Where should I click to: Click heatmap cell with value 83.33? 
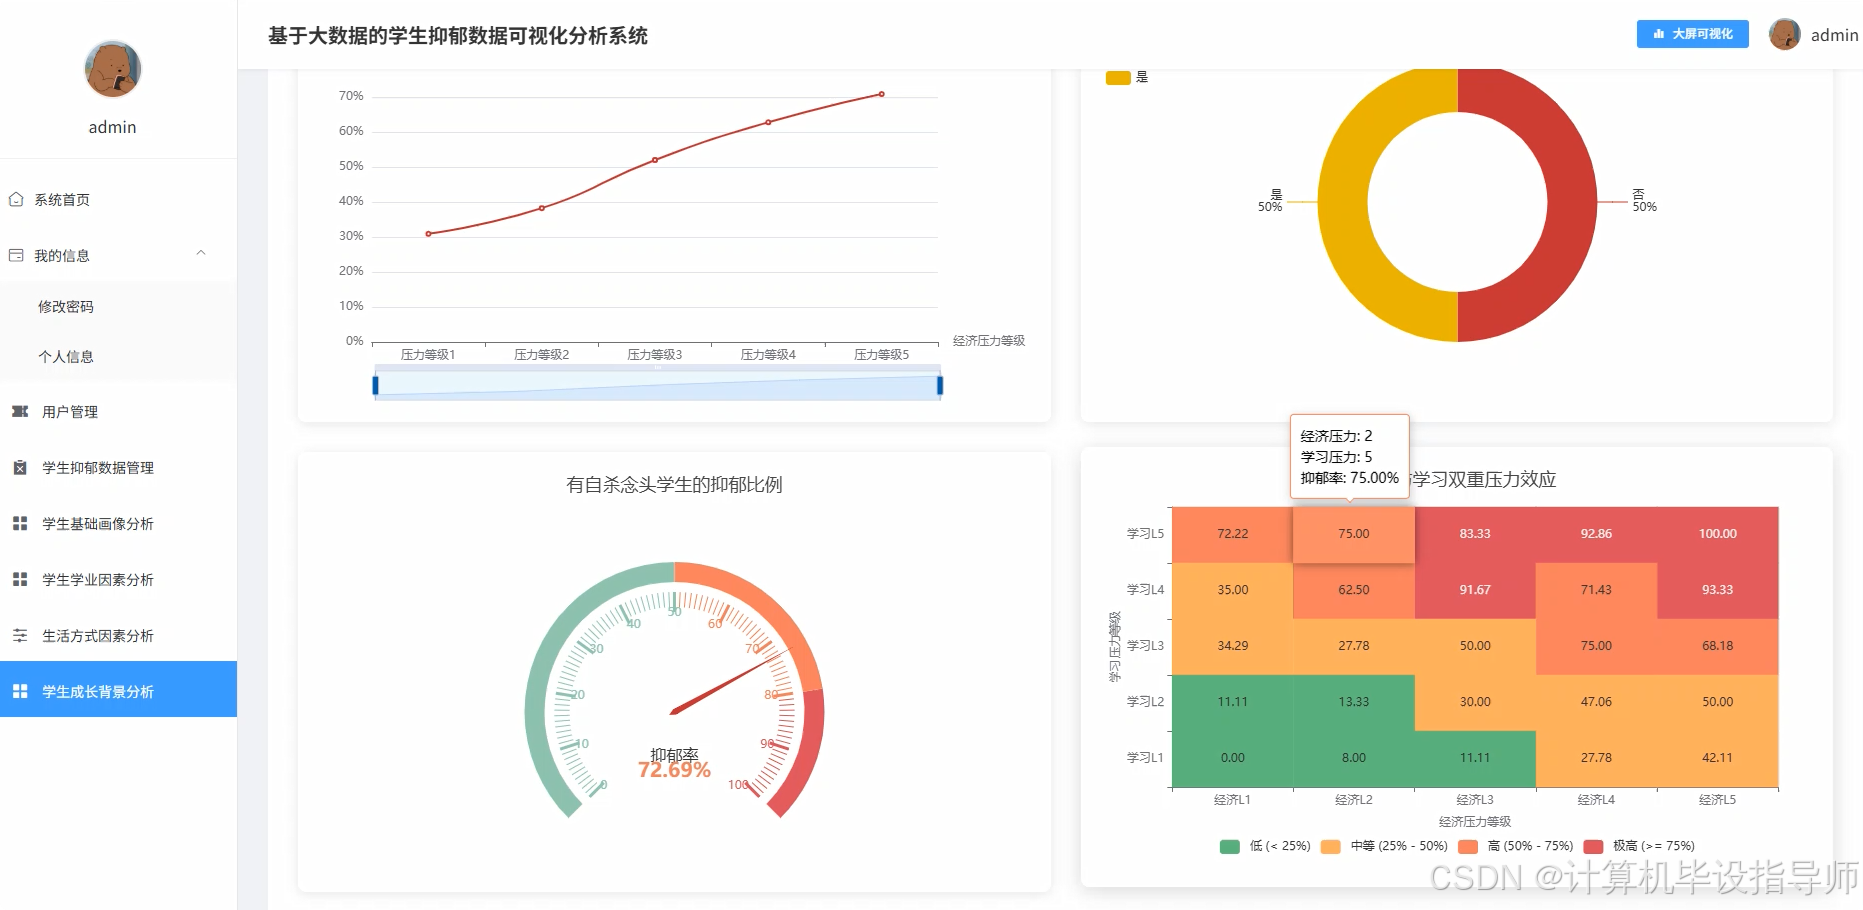pos(1475,534)
